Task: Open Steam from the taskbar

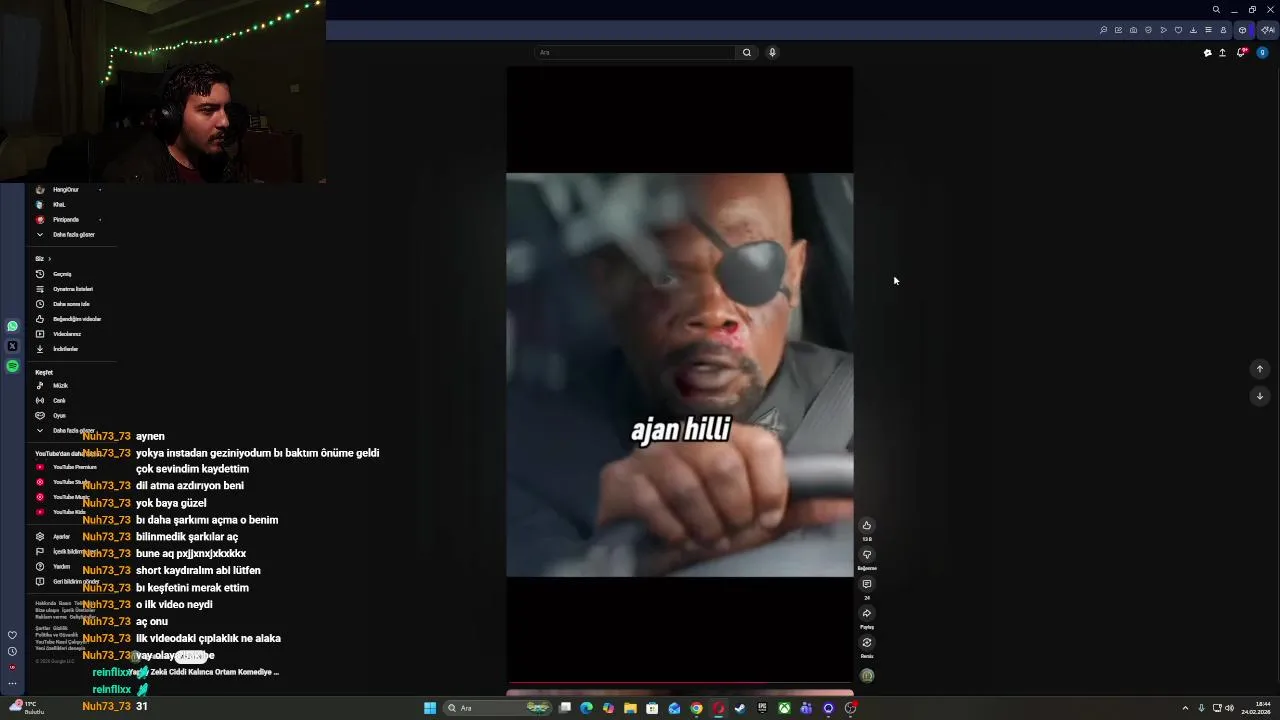Action: [x=740, y=708]
